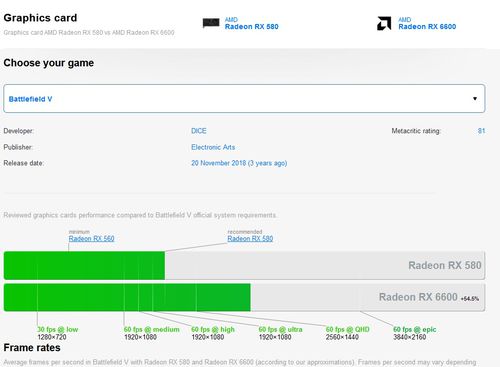The height and width of the screenshot is (367, 500).
Task: Click the Developer label
Action: click(x=19, y=131)
